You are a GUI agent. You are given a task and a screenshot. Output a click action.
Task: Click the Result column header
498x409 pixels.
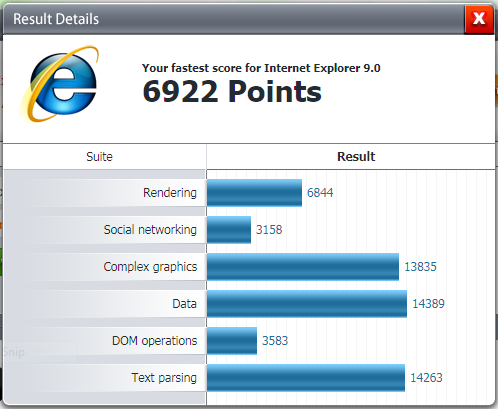coord(356,156)
